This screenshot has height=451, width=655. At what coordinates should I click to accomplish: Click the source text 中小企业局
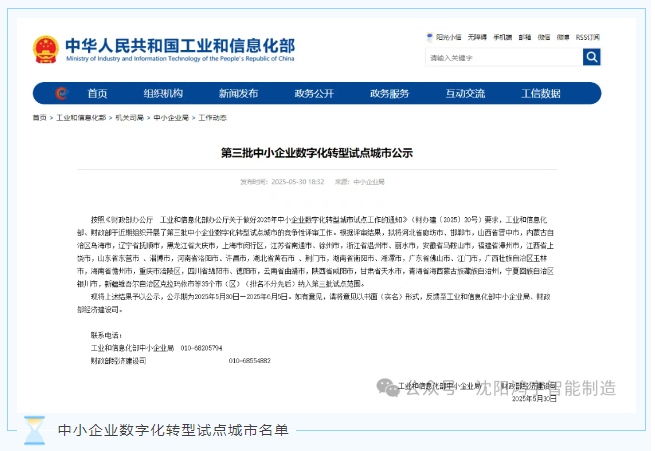click(369, 182)
